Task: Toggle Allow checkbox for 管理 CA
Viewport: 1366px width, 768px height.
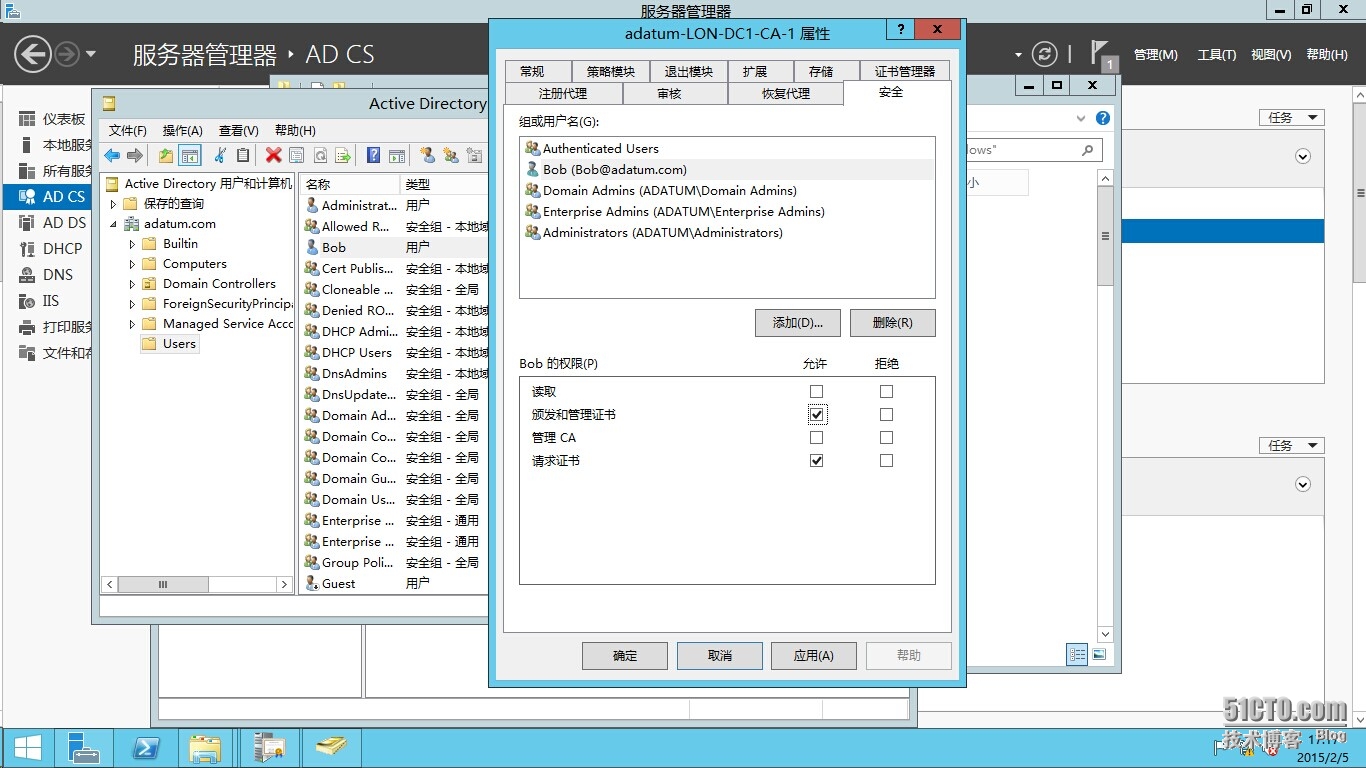Action: coord(817,438)
